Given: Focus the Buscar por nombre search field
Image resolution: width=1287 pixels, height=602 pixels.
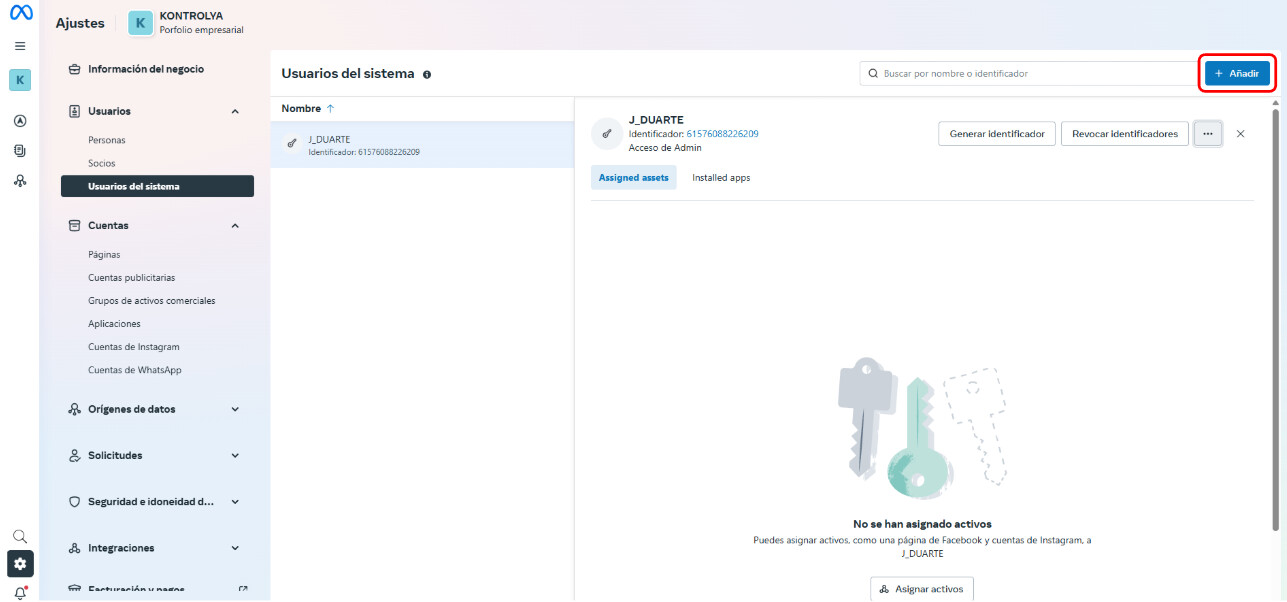Looking at the screenshot, I should tap(1030, 74).
